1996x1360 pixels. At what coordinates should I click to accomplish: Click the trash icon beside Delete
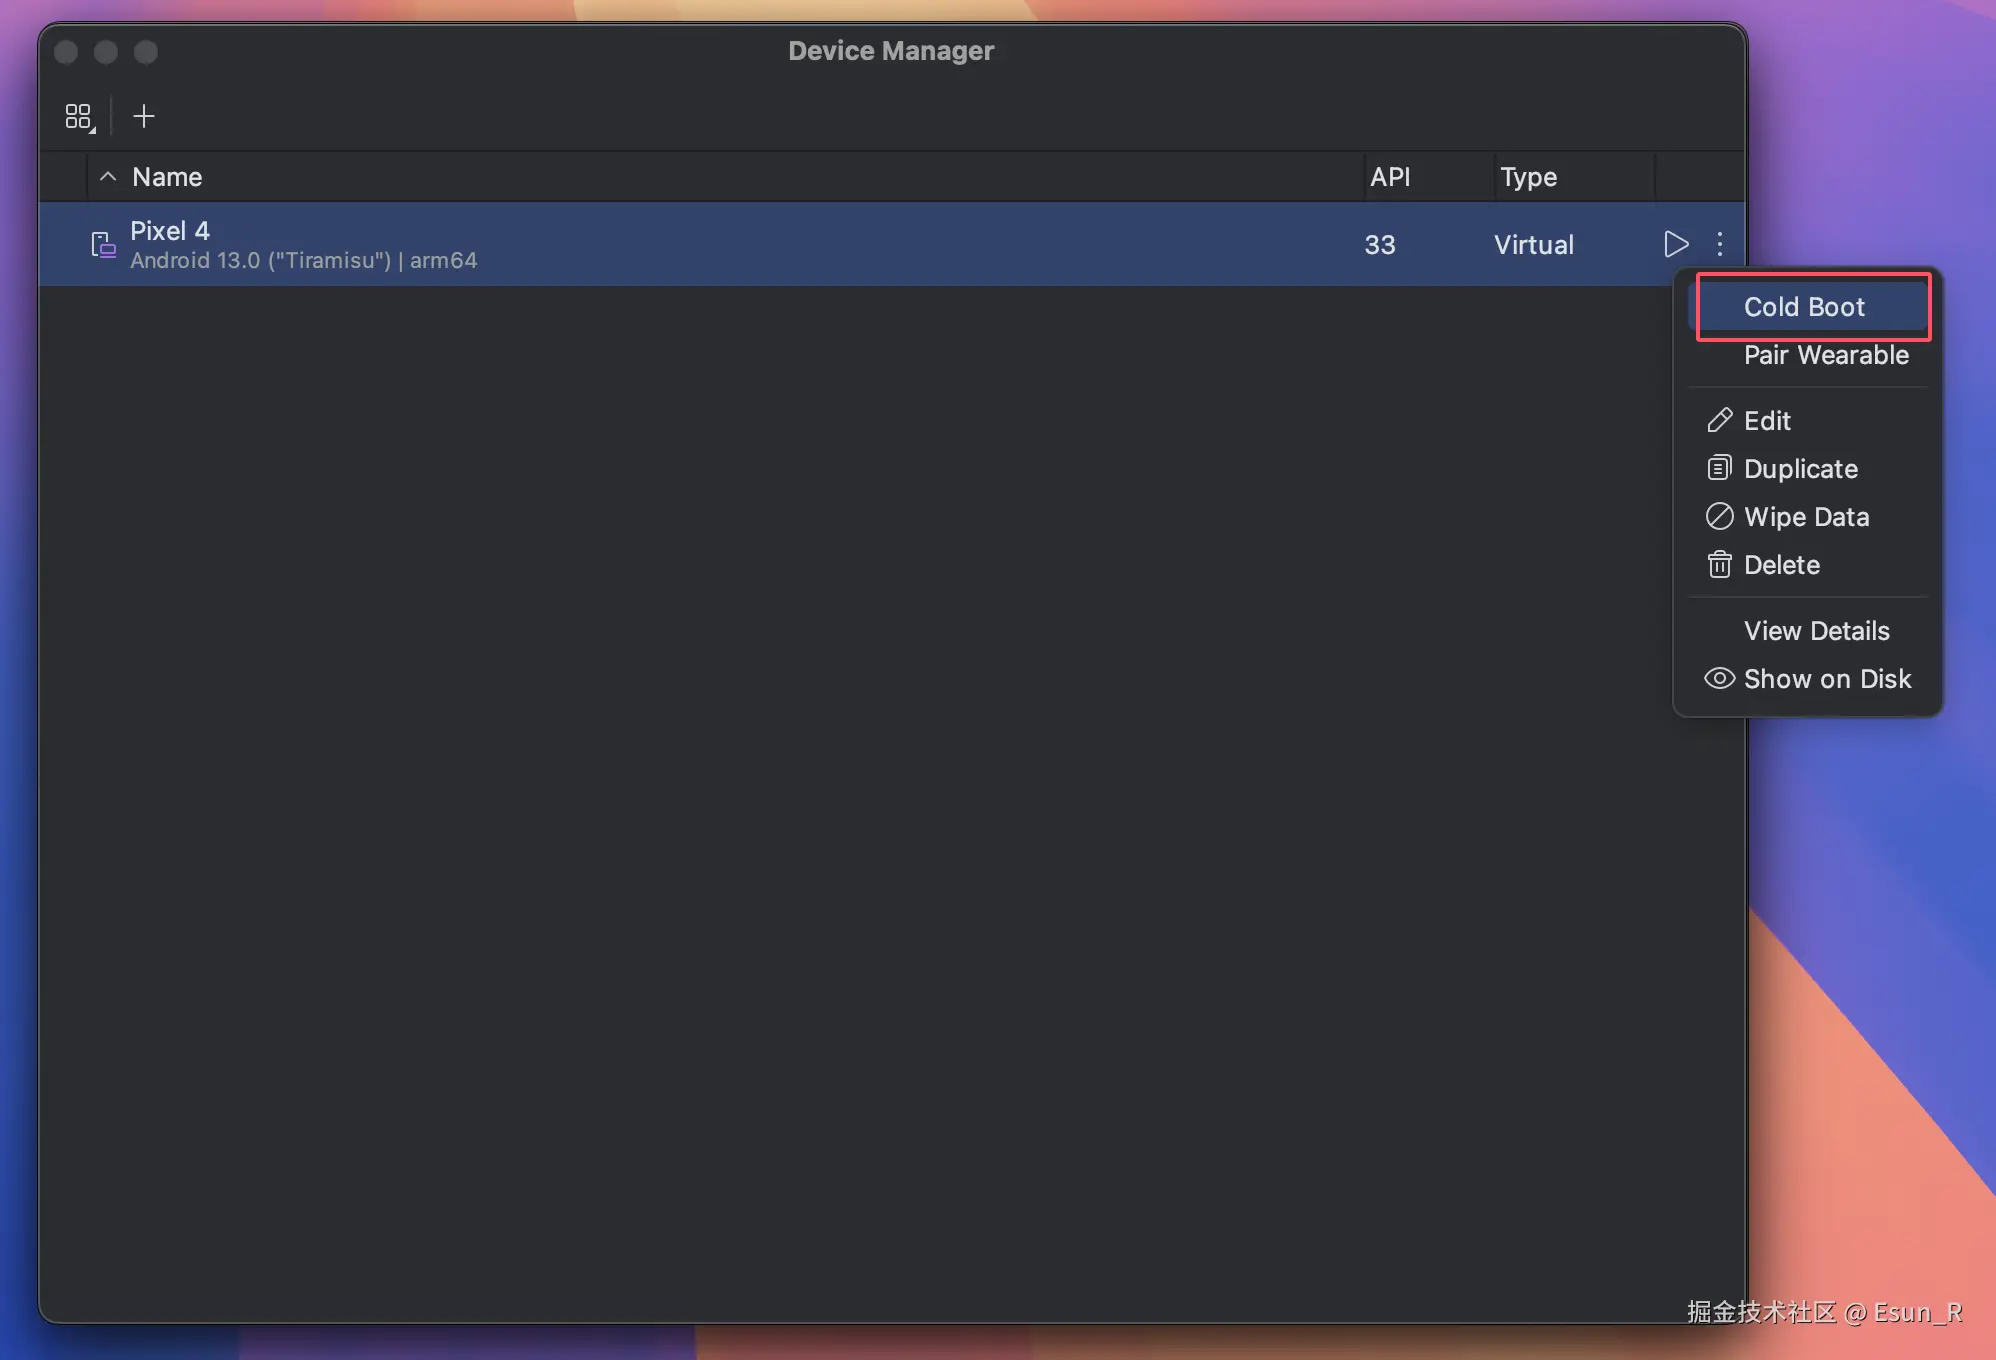[1719, 565]
